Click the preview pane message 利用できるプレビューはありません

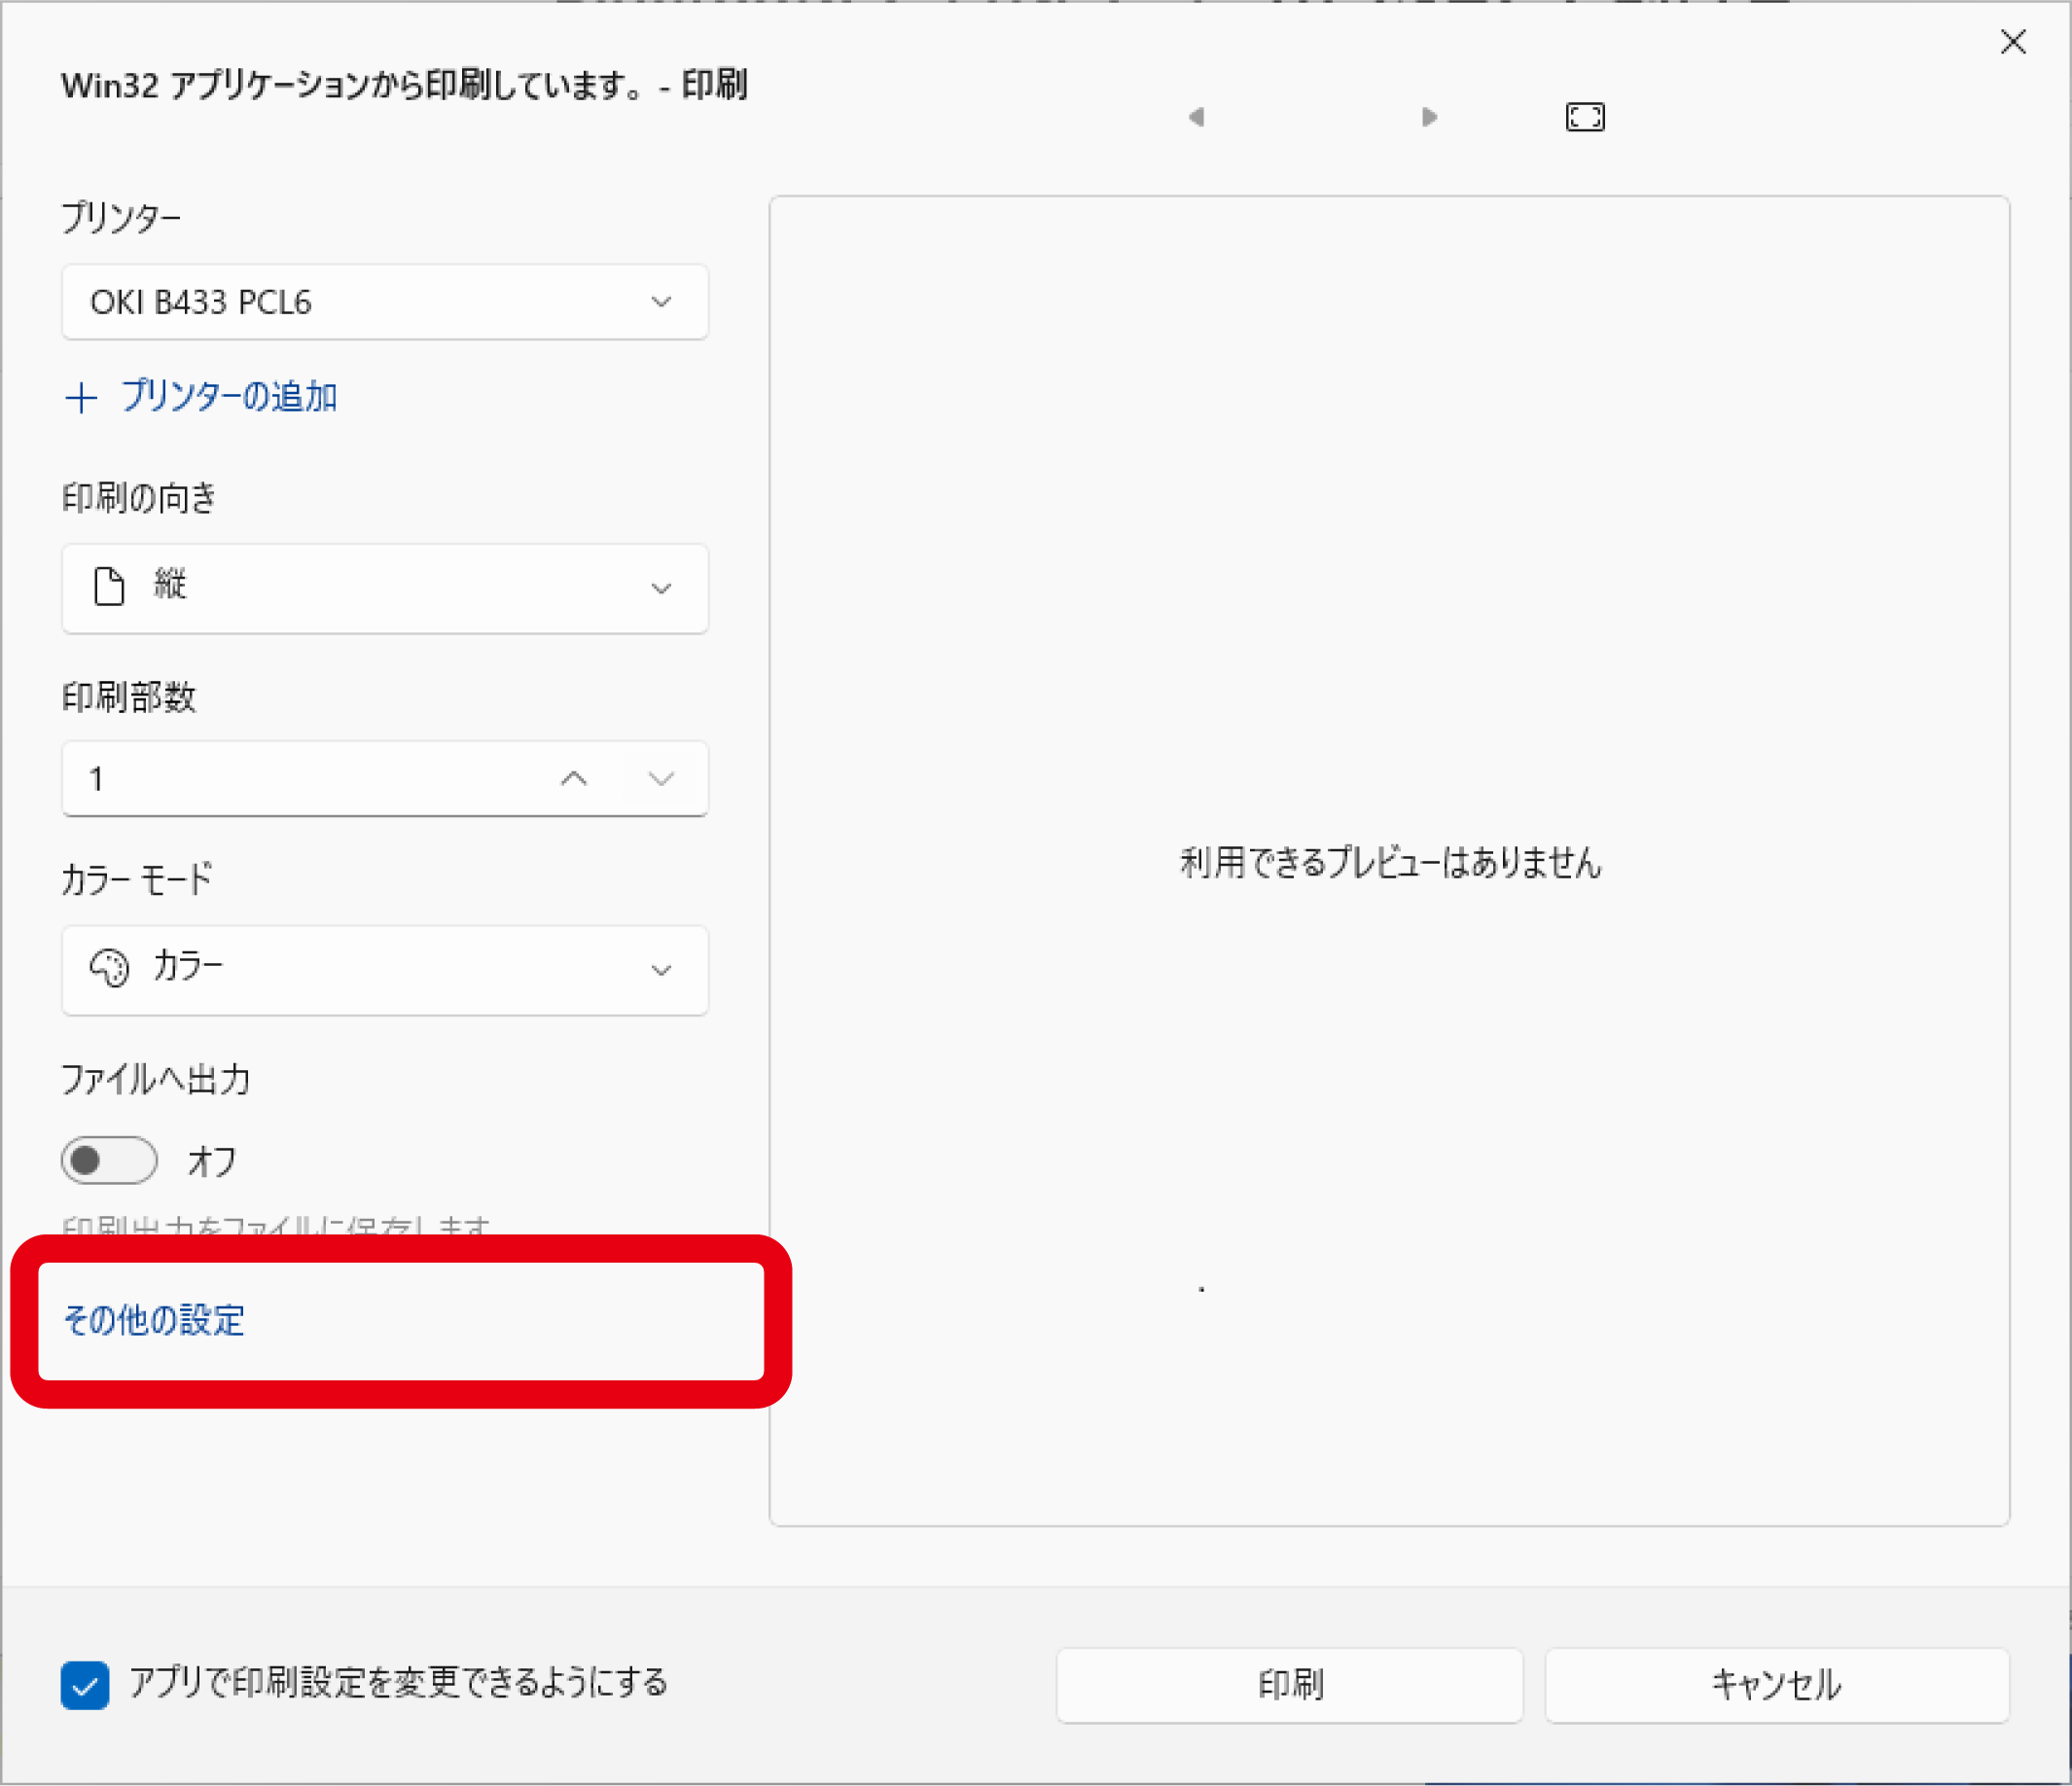(x=1391, y=862)
